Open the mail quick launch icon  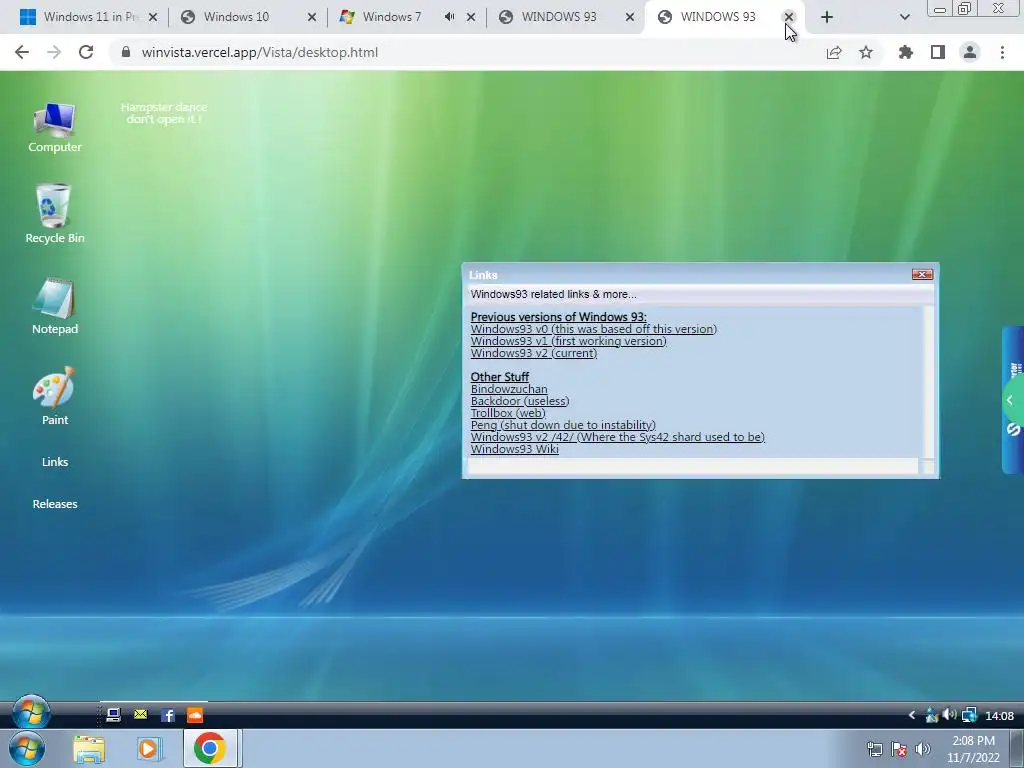click(140, 715)
